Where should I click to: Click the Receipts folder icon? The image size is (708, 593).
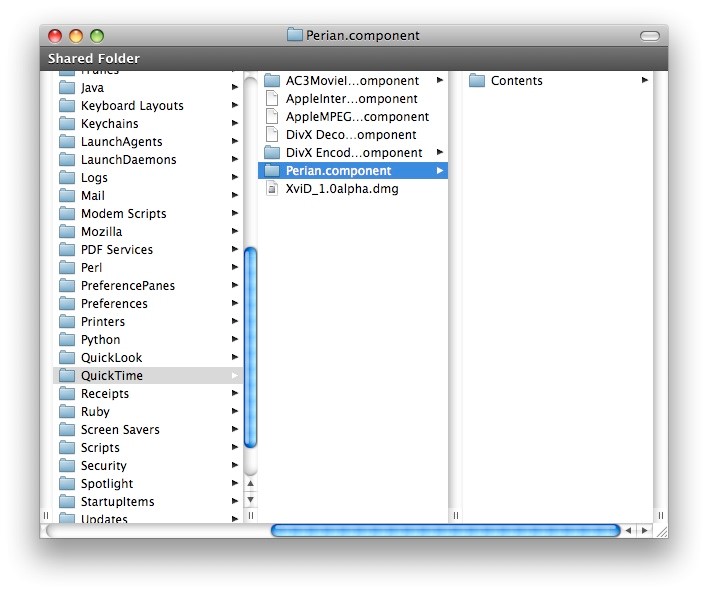tap(67, 393)
